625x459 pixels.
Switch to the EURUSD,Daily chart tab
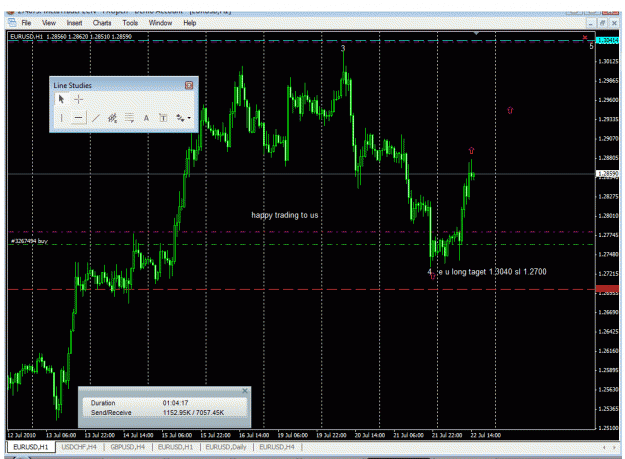[x=226, y=447]
